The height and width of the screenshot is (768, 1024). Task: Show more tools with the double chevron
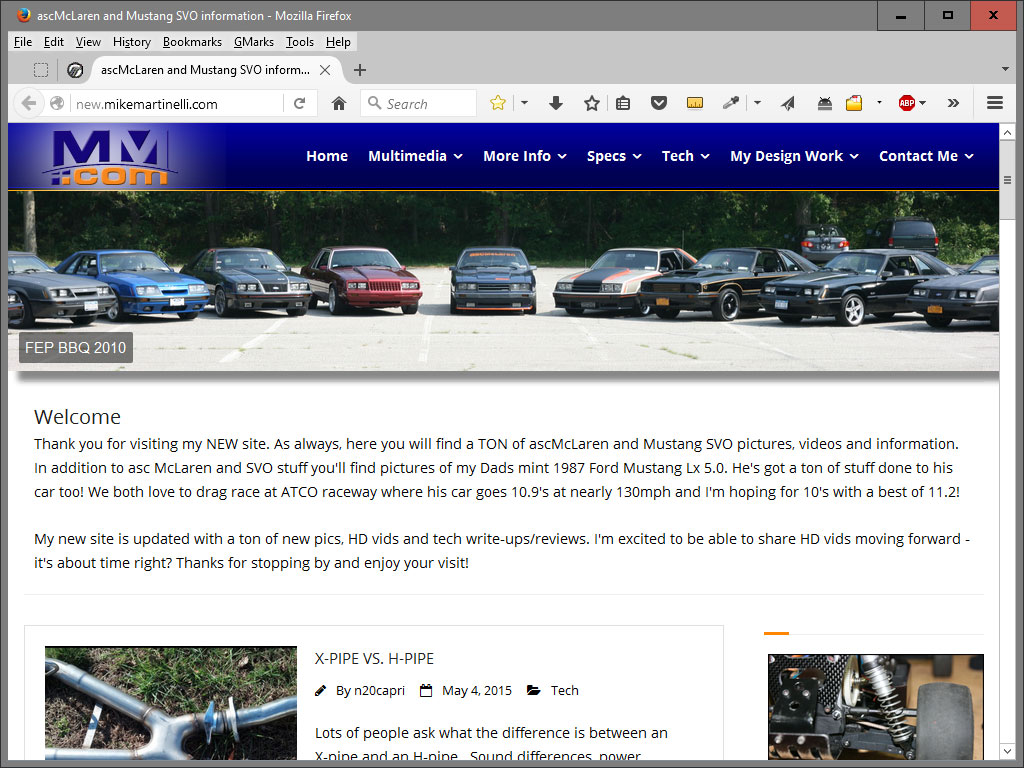(953, 103)
